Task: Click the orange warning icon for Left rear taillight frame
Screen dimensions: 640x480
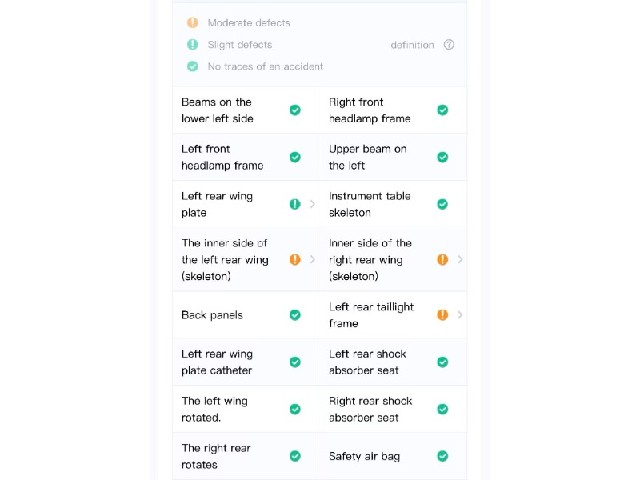Action: [442, 315]
